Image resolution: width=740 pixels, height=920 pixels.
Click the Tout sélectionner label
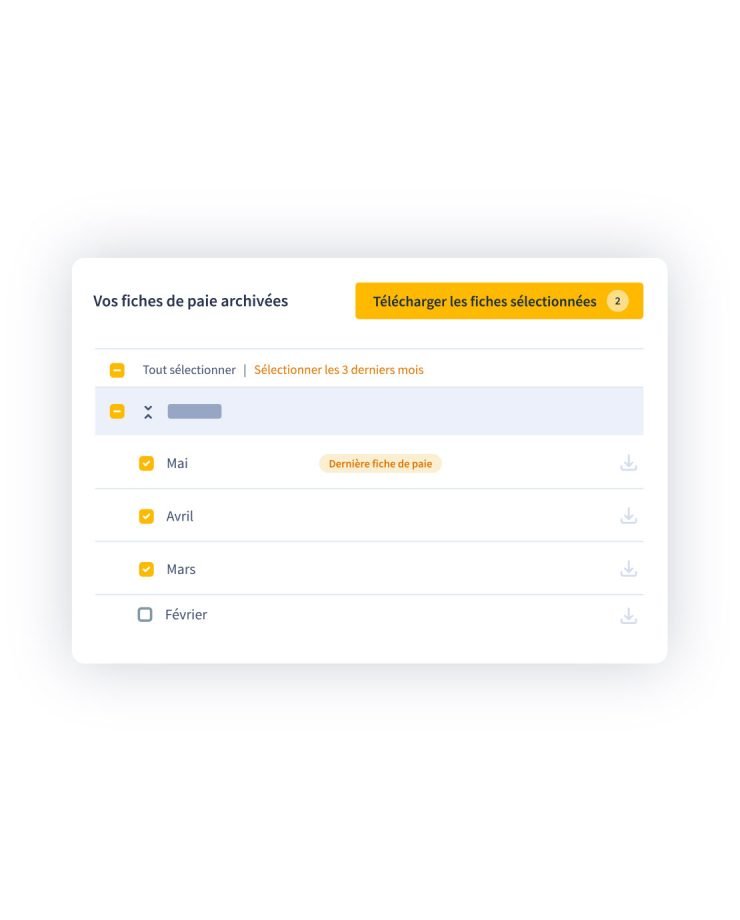(189, 370)
